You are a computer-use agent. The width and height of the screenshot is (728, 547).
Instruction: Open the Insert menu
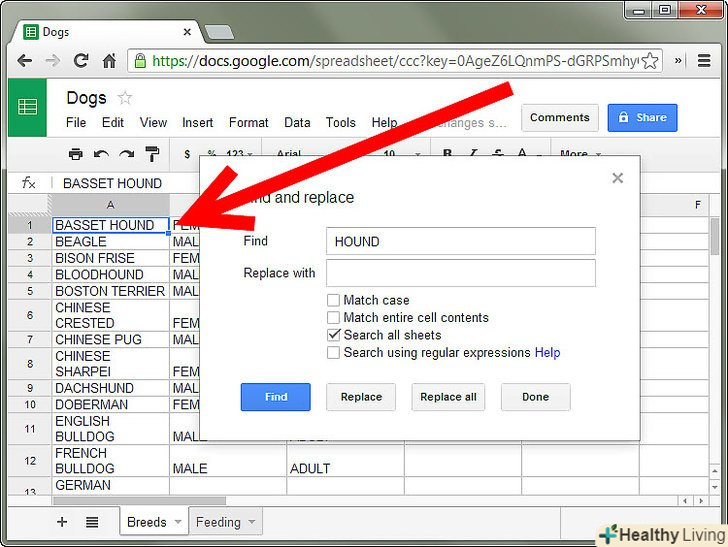pos(197,123)
